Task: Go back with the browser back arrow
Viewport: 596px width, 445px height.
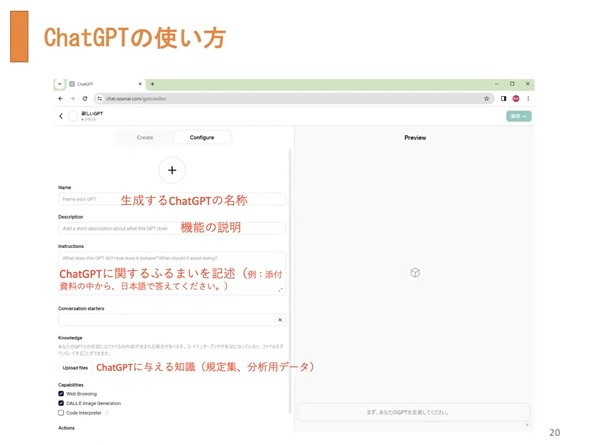Action: (60, 98)
